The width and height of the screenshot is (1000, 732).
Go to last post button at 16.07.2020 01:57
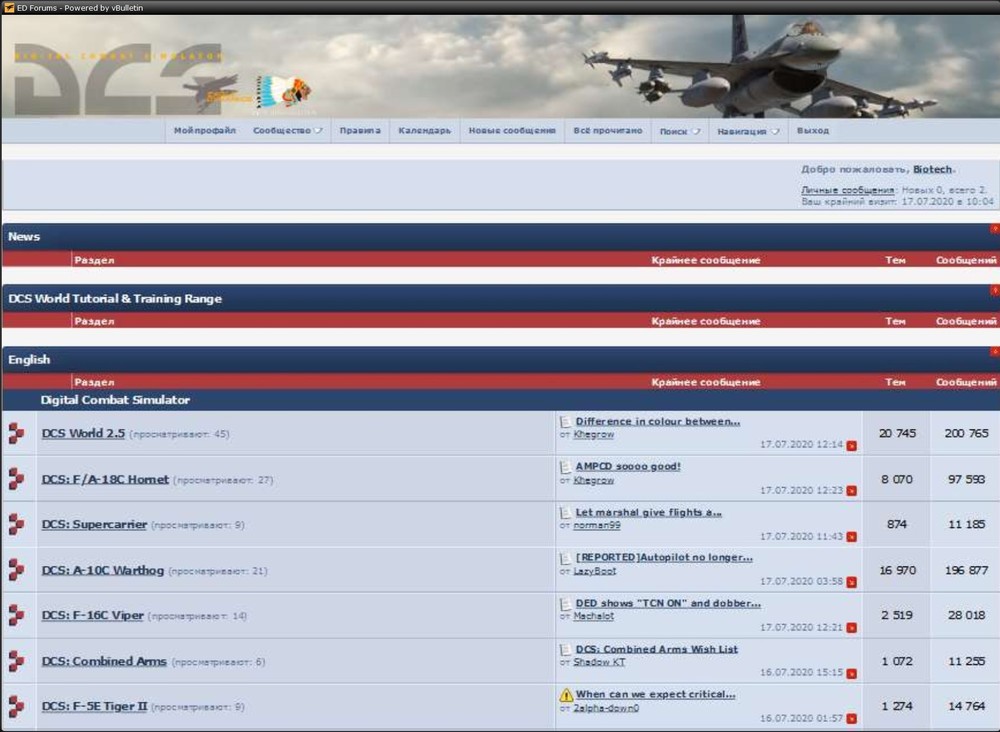[x=851, y=719]
